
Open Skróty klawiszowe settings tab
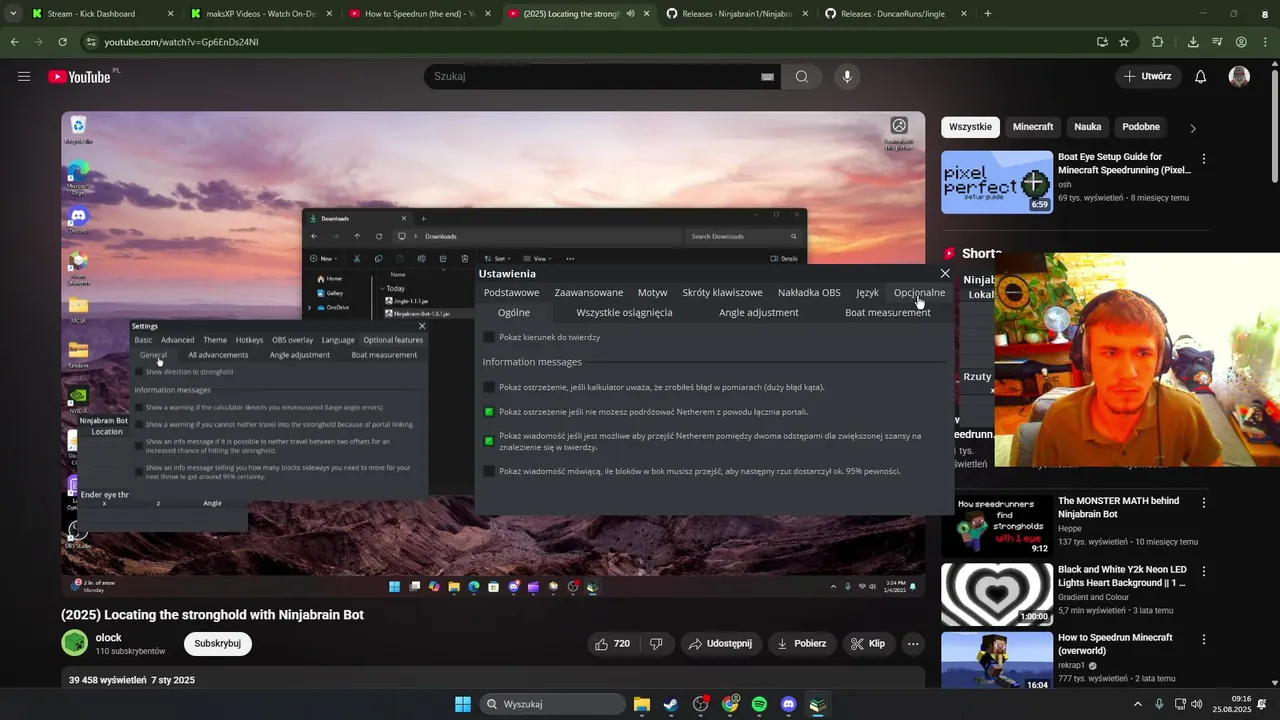coord(722,293)
